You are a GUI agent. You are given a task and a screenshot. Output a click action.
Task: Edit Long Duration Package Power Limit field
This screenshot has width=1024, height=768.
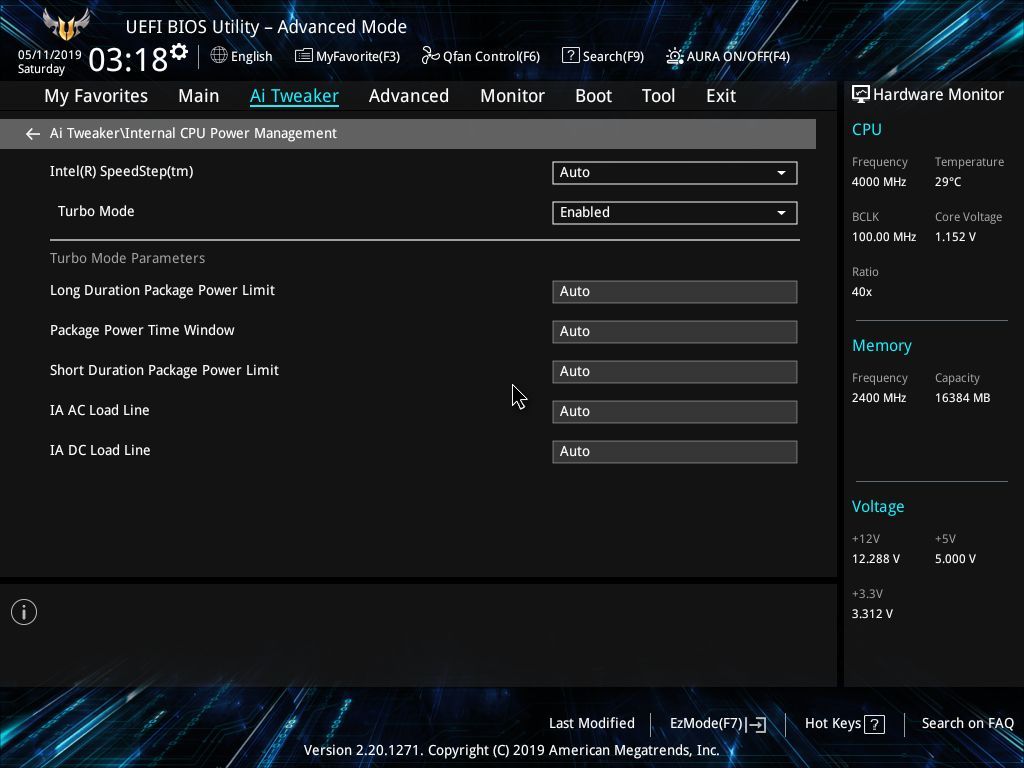tap(675, 292)
